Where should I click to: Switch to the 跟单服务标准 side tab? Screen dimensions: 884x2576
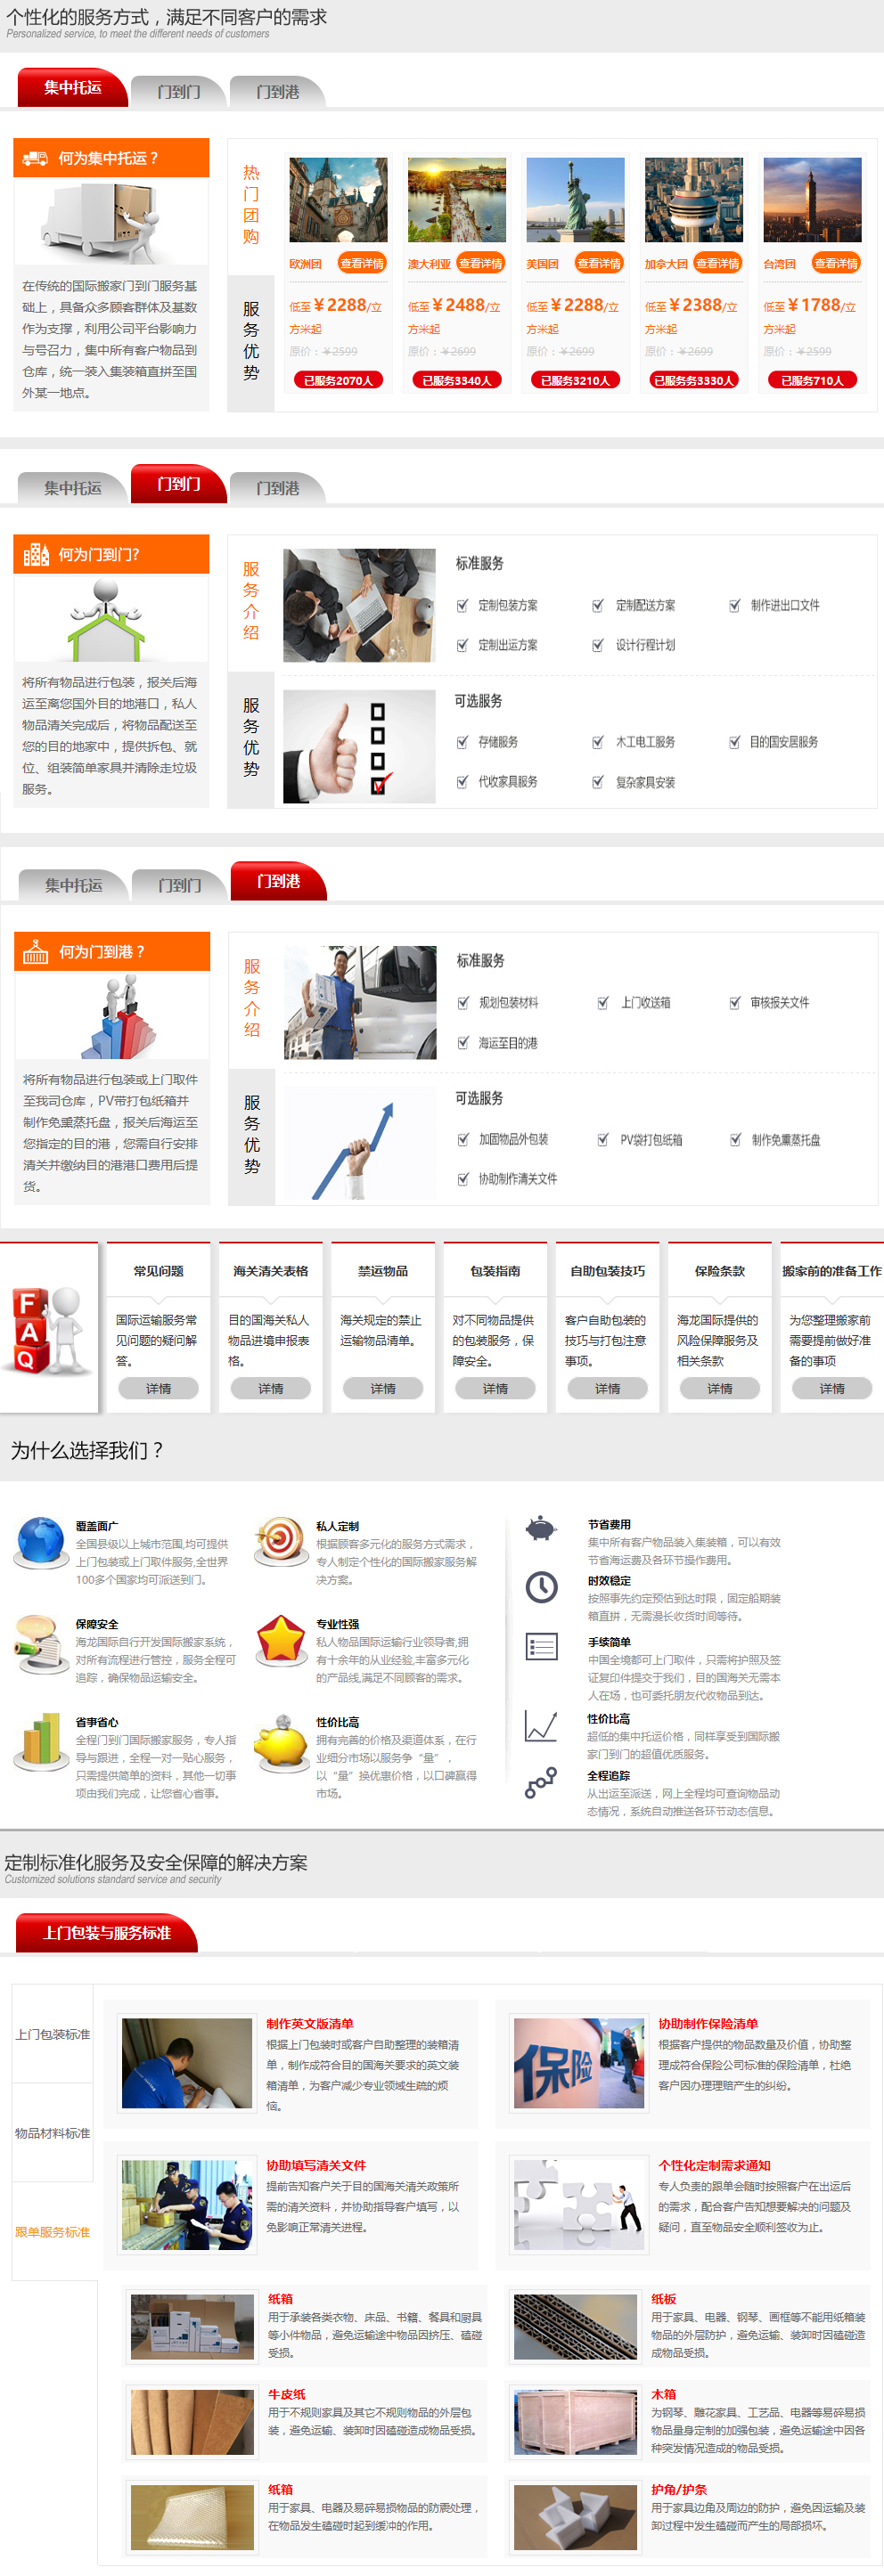pyautogui.click(x=52, y=2232)
